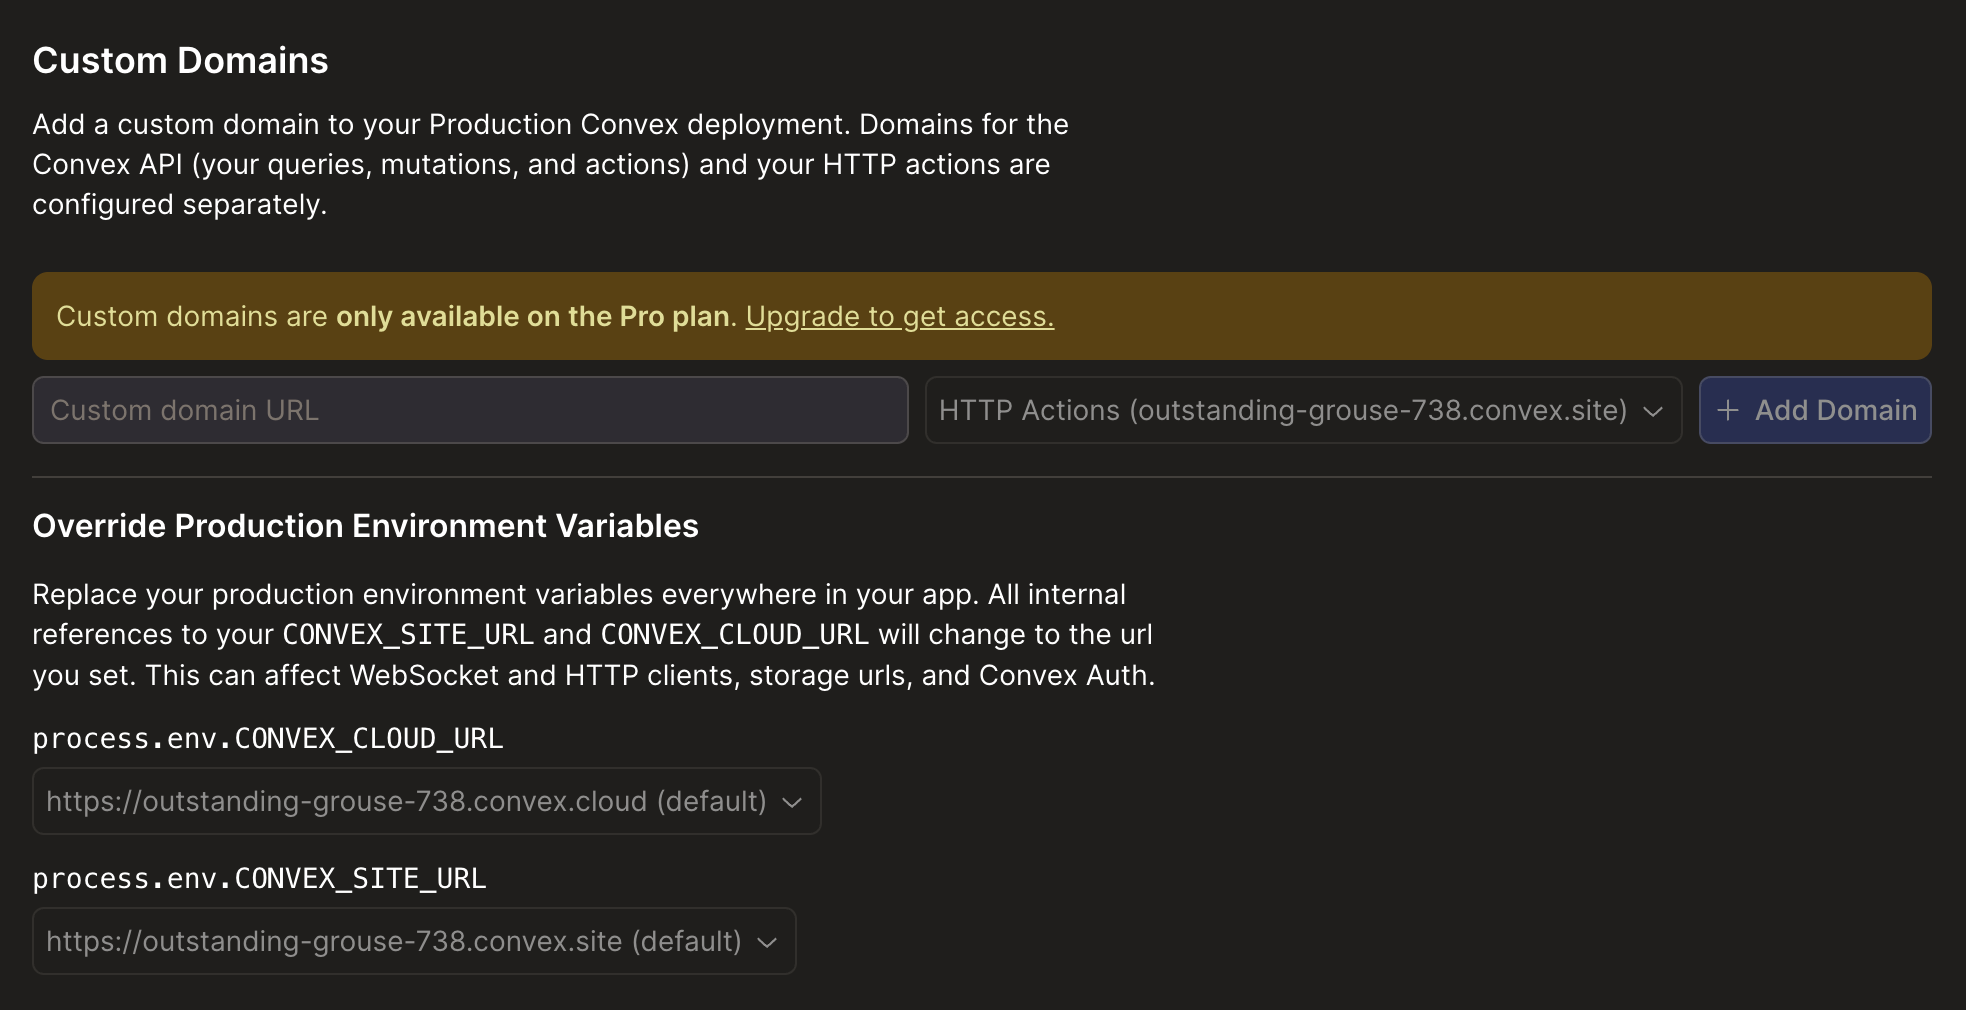Click the plus icon on Add Domain
Image resolution: width=1966 pixels, height=1010 pixels.
[x=1728, y=410]
